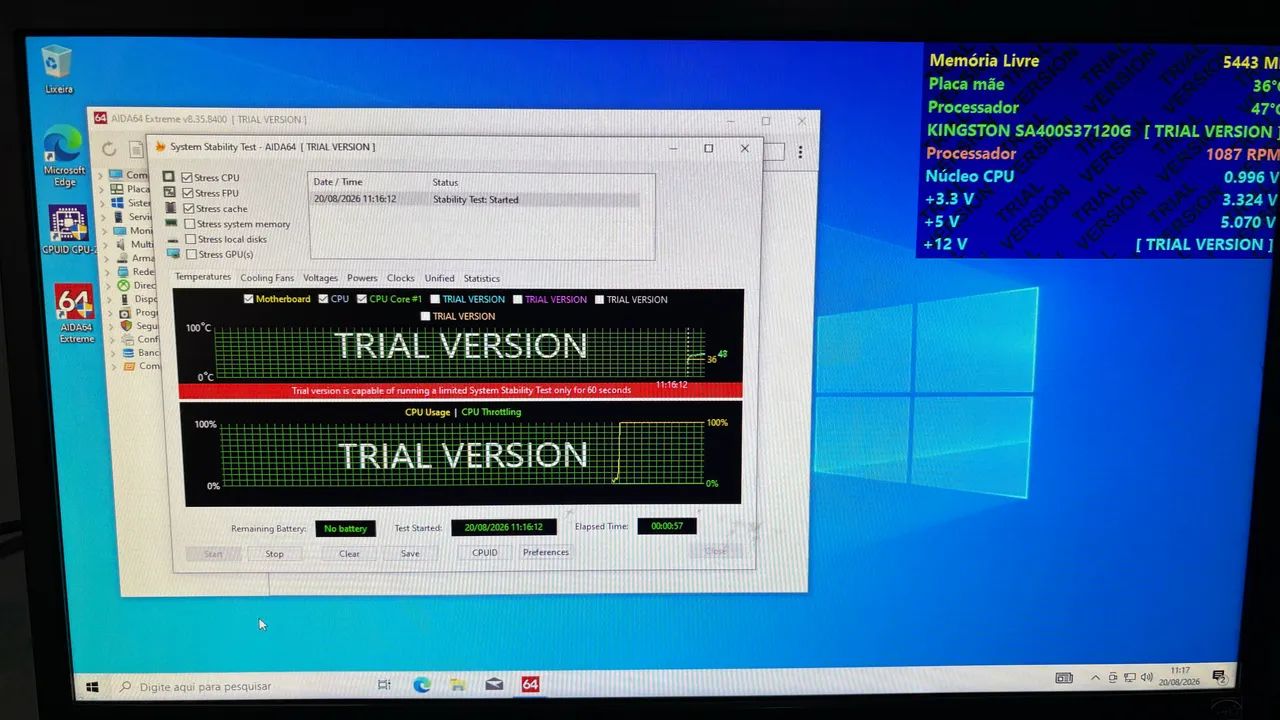Enable Stress system memory checkbox
Image resolution: width=1280 pixels, height=720 pixels.
[190, 224]
